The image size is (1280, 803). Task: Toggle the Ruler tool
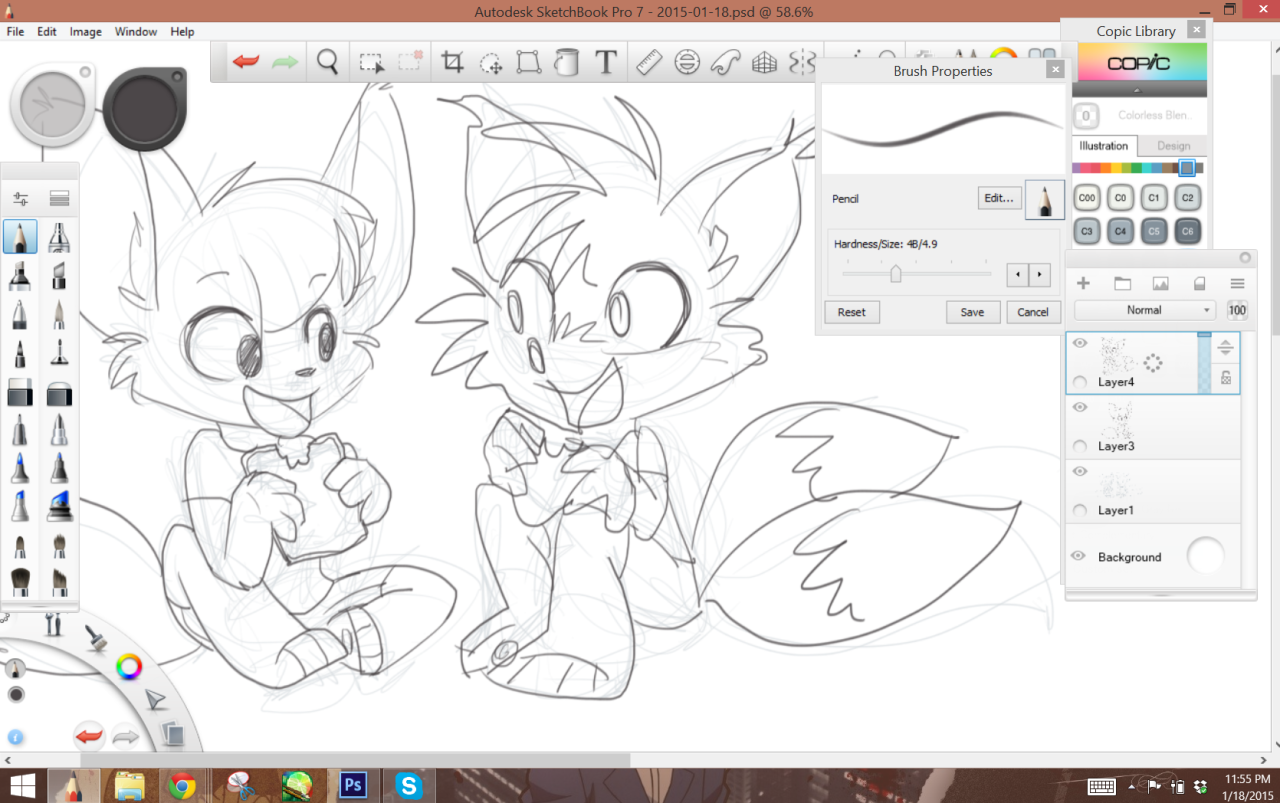tap(649, 62)
